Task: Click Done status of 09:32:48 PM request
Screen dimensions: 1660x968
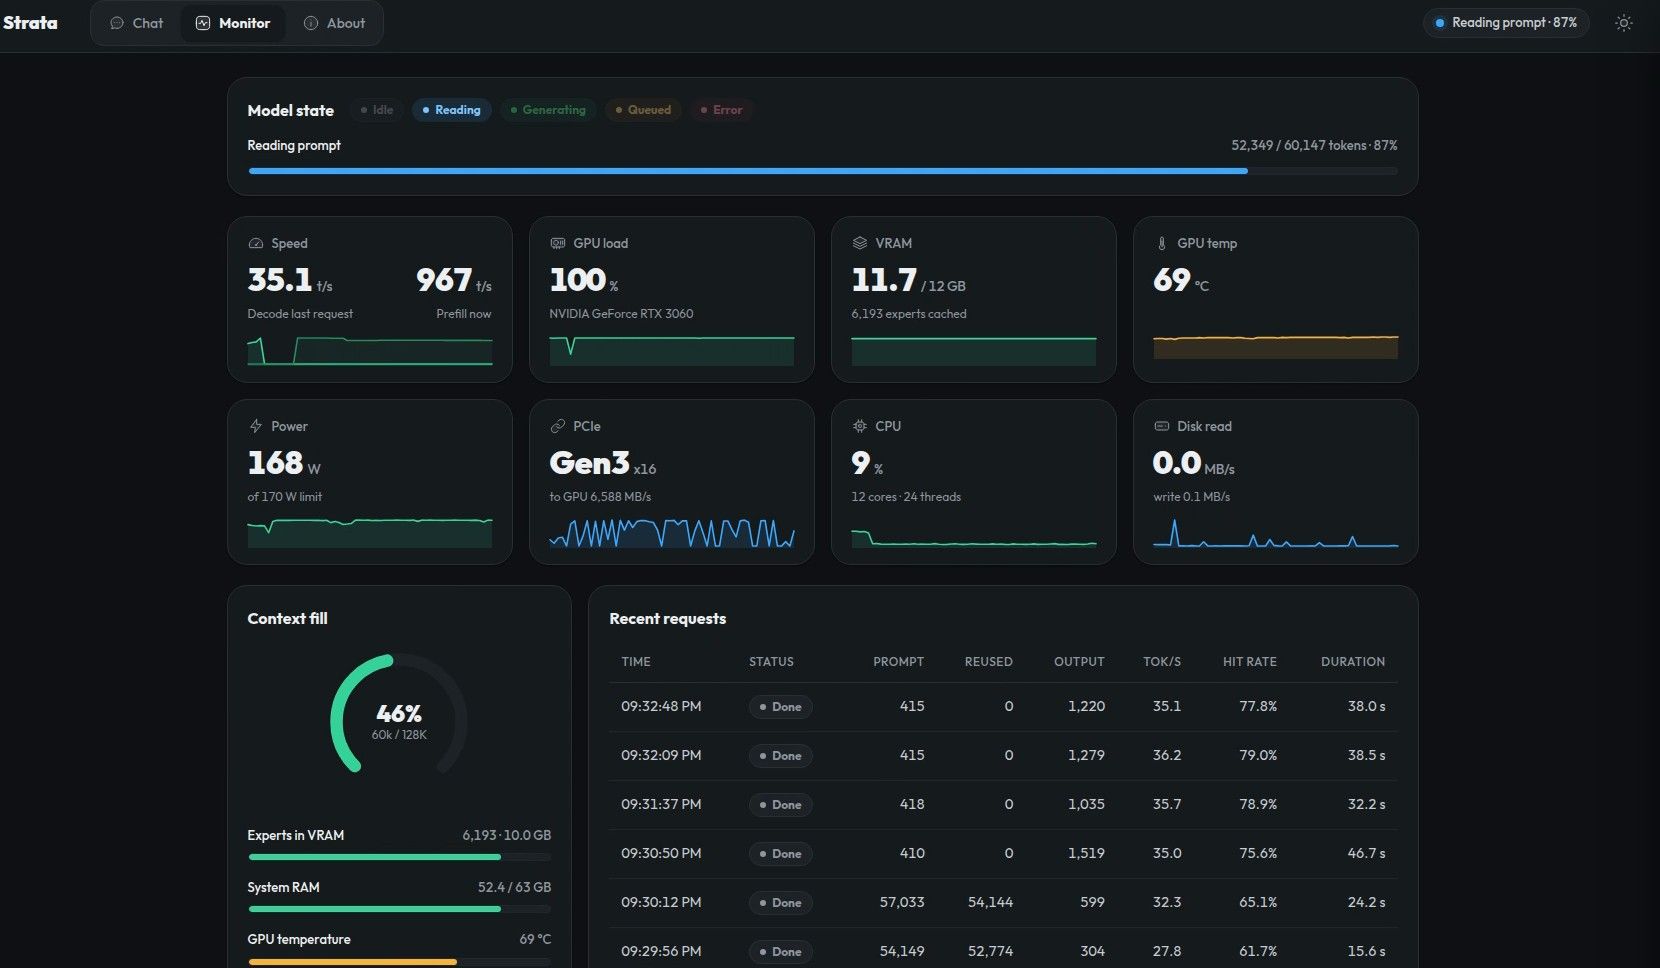Action: [781, 707]
